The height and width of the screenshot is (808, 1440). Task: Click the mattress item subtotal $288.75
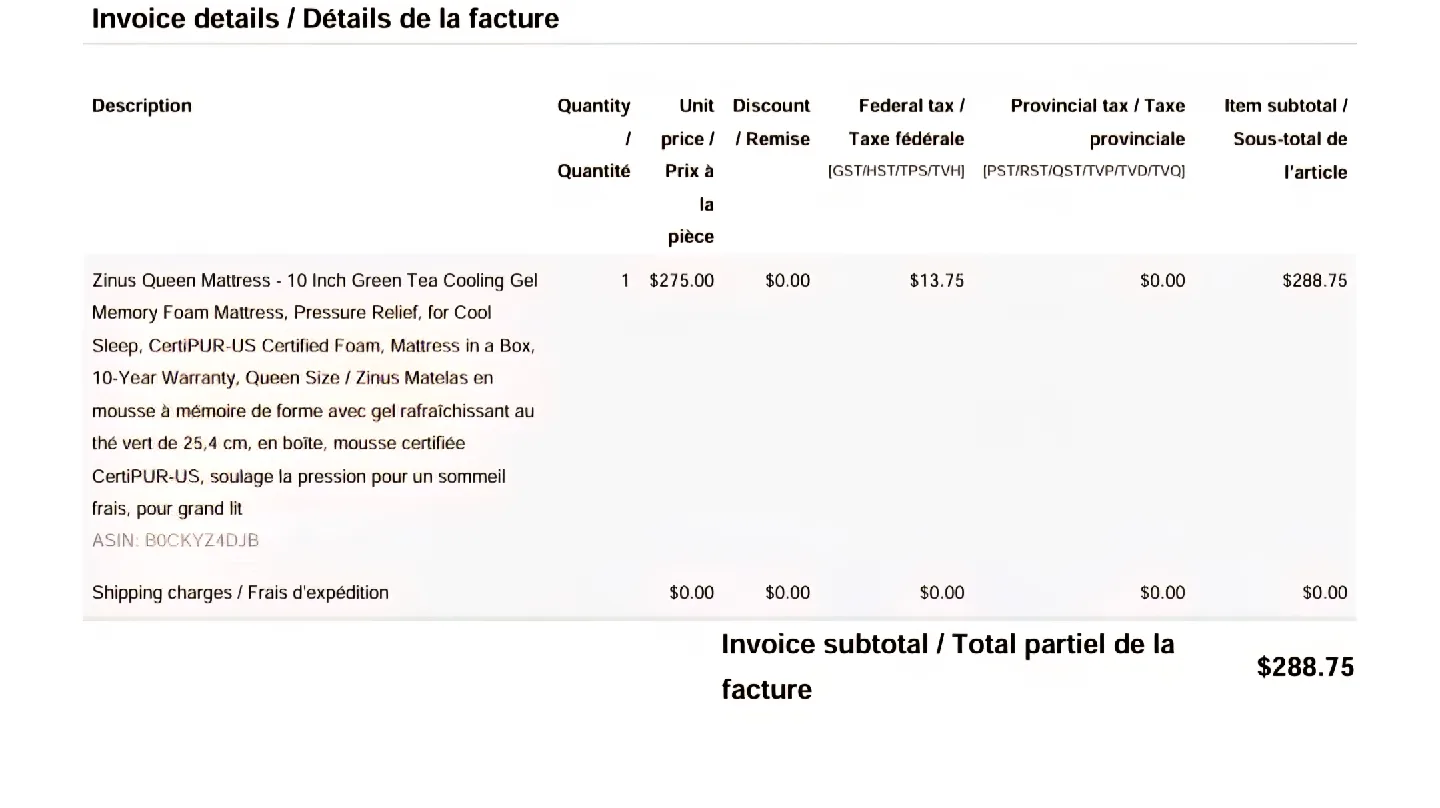[x=1314, y=281]
